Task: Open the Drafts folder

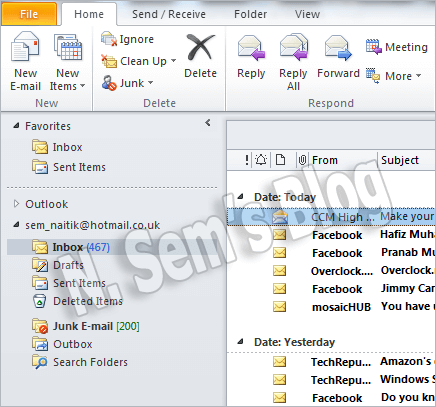Action: (x=58, y=265)
